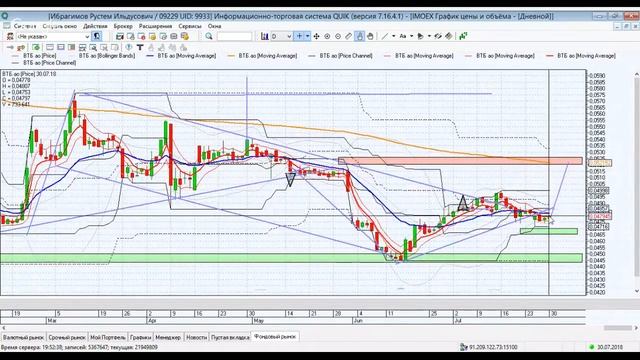Click the 'ВТБ ао [Bollinger Bands]' legend entry

pyautogui.click(x=107, y=56)
